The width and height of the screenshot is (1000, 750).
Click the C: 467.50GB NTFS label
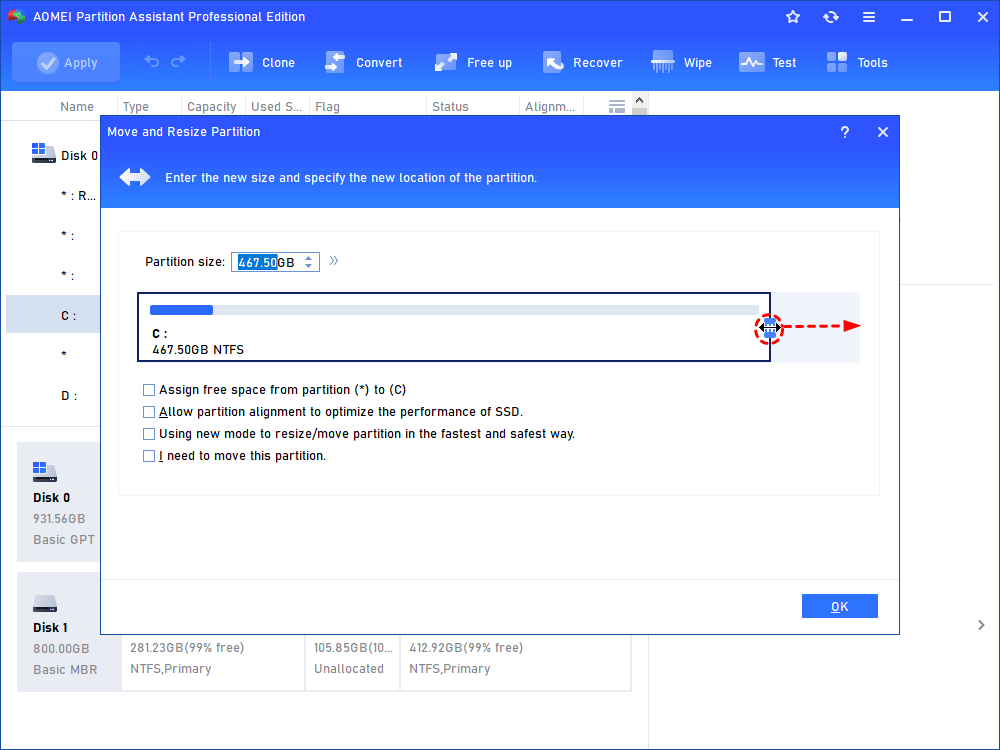pos(198,342)
